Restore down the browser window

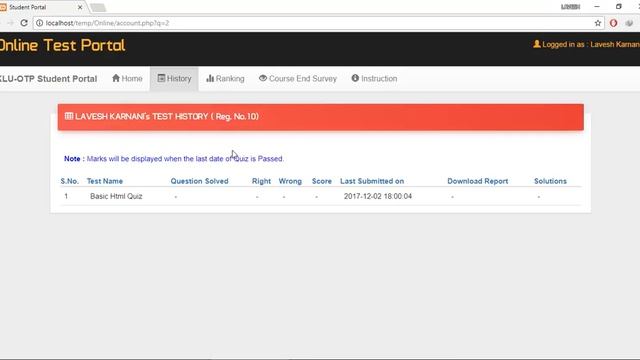click(619, 7)
